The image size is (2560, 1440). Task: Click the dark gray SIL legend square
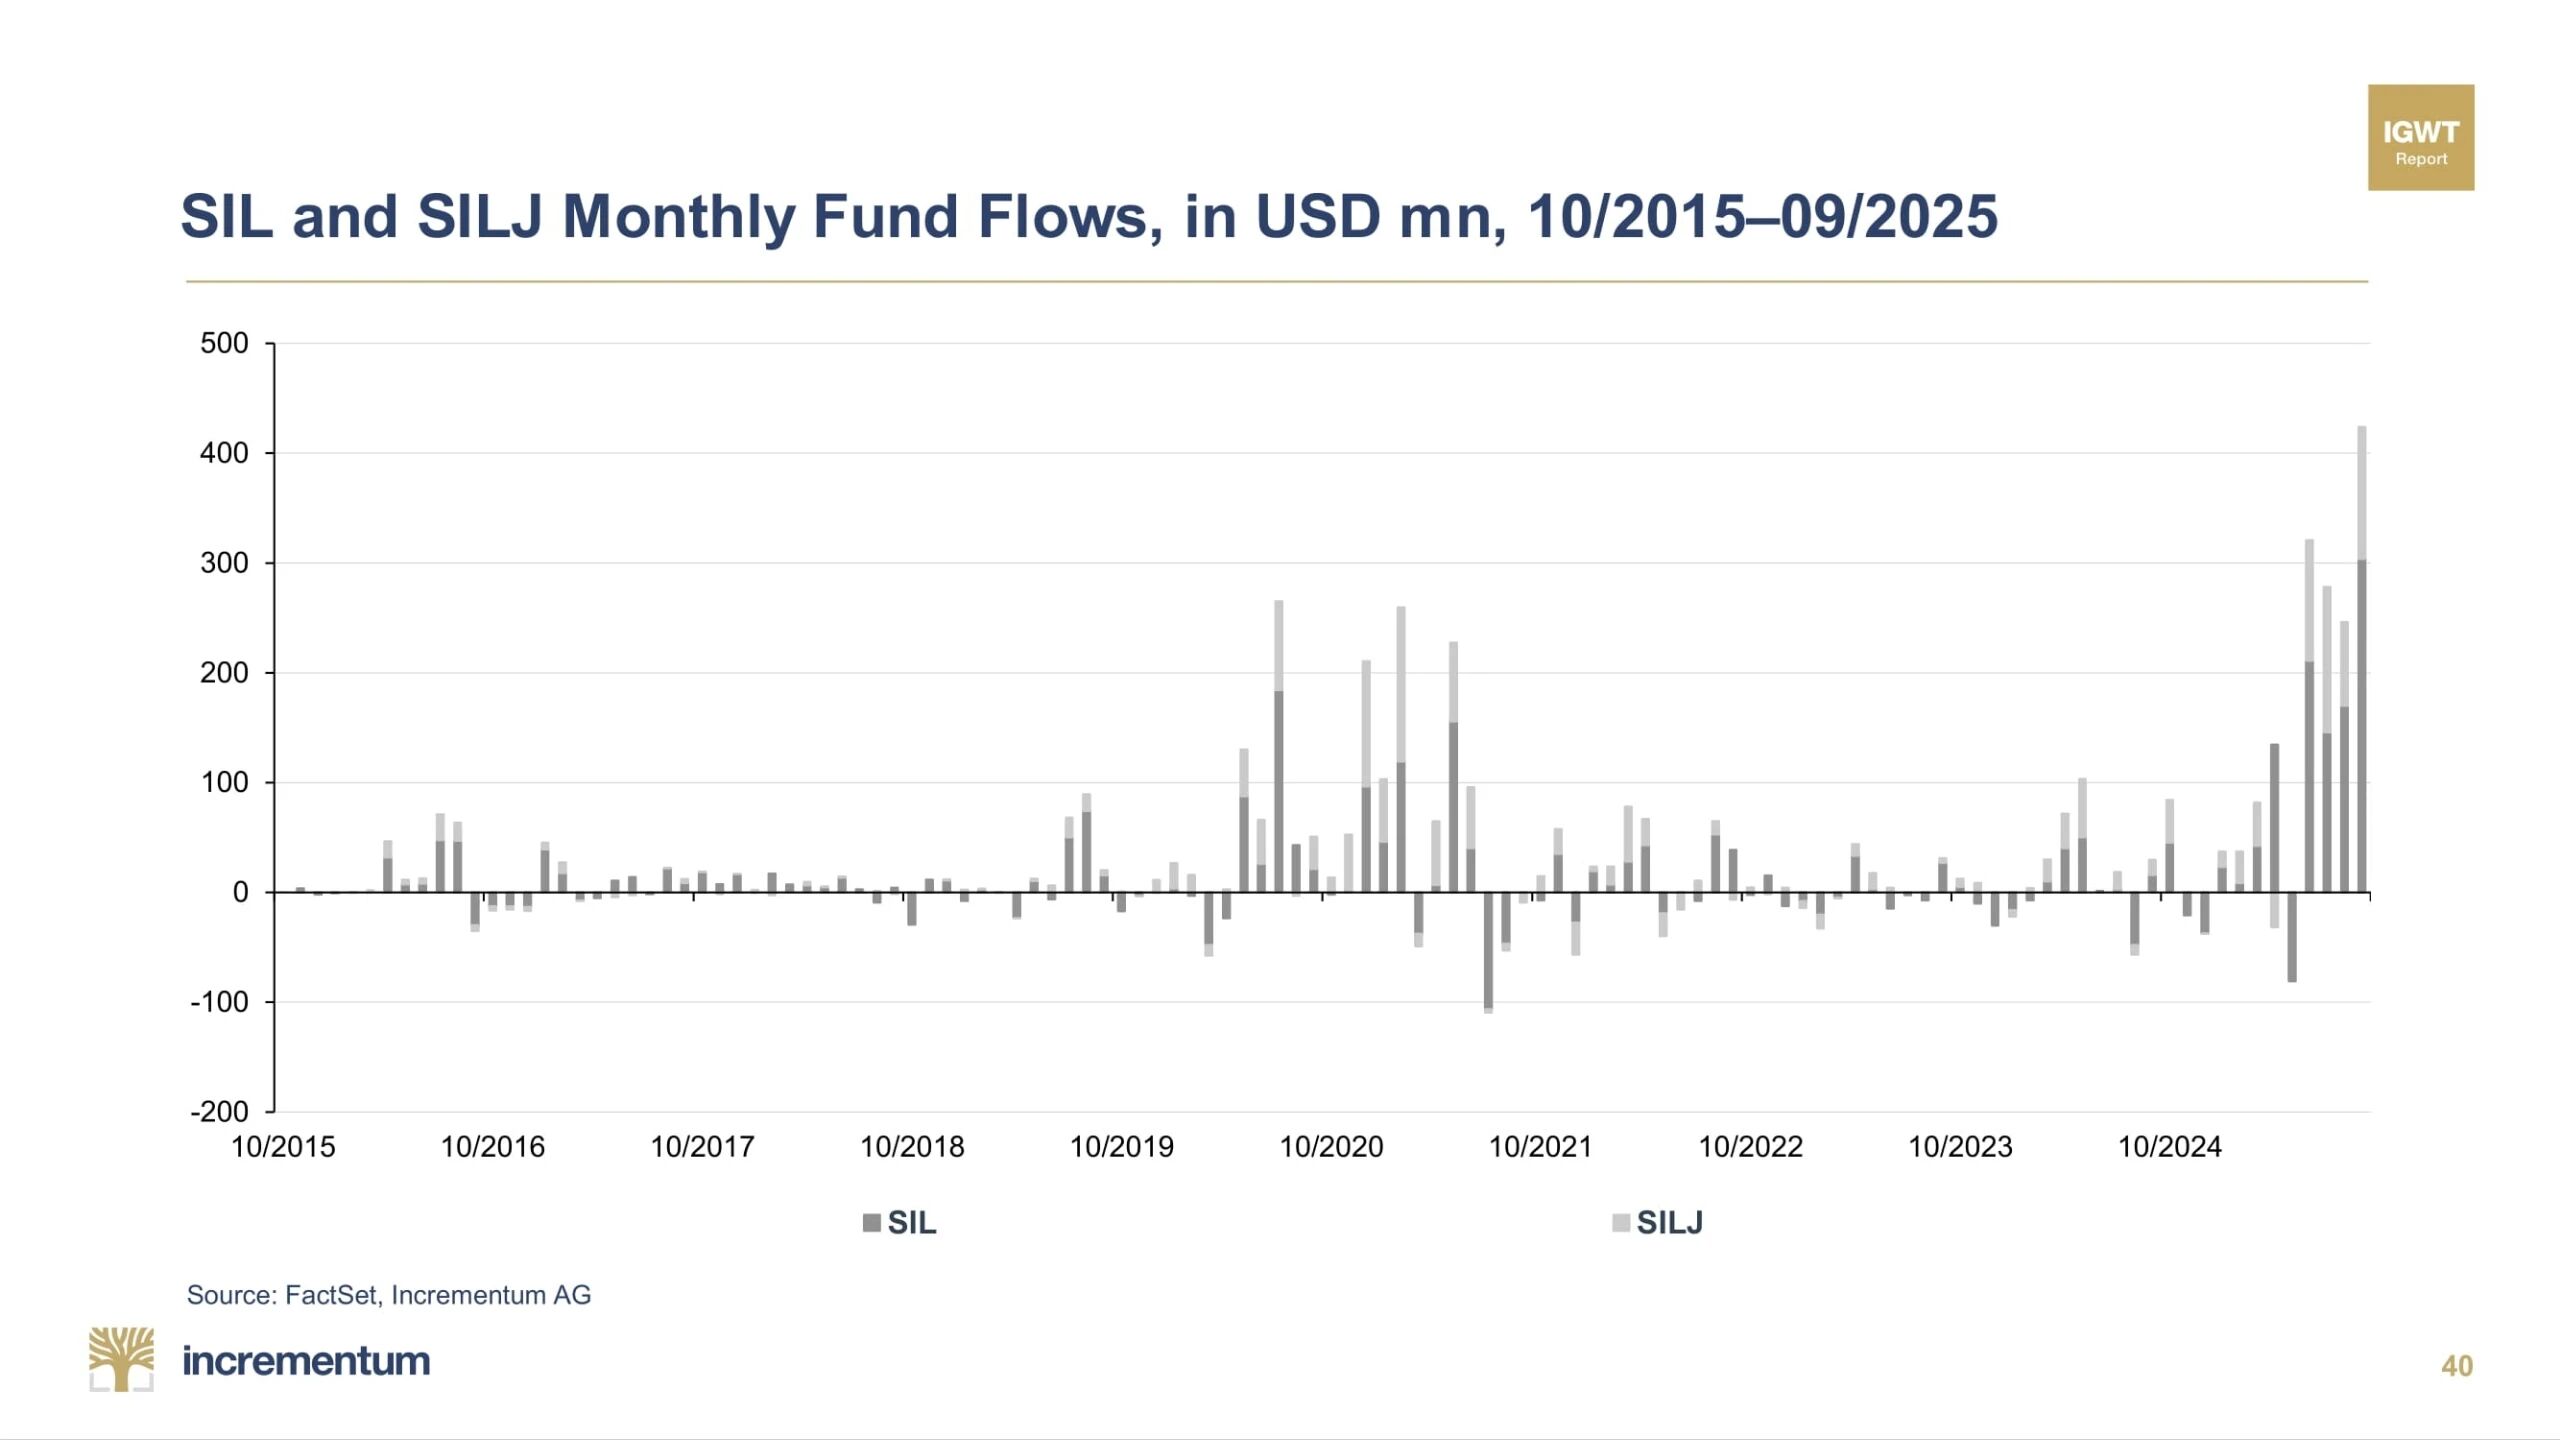[x=871, y=1222]
